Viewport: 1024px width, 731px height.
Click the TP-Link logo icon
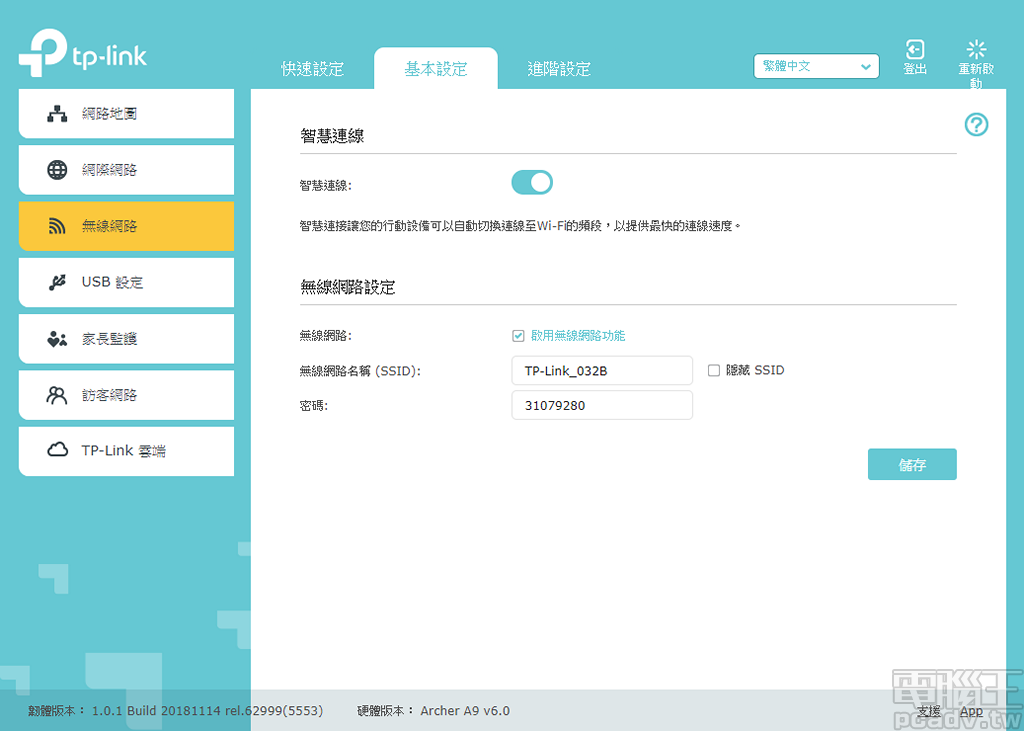[42, 53]
